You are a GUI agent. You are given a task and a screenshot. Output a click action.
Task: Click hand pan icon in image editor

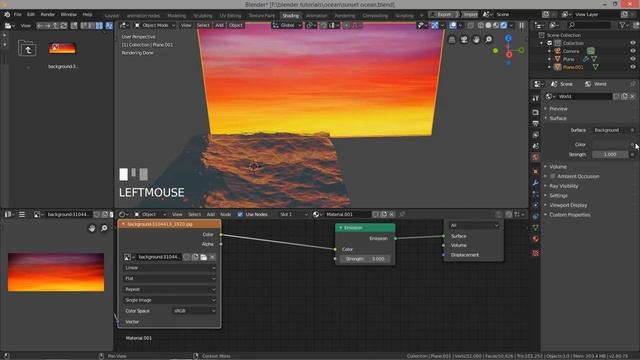(x=92, y=228)
